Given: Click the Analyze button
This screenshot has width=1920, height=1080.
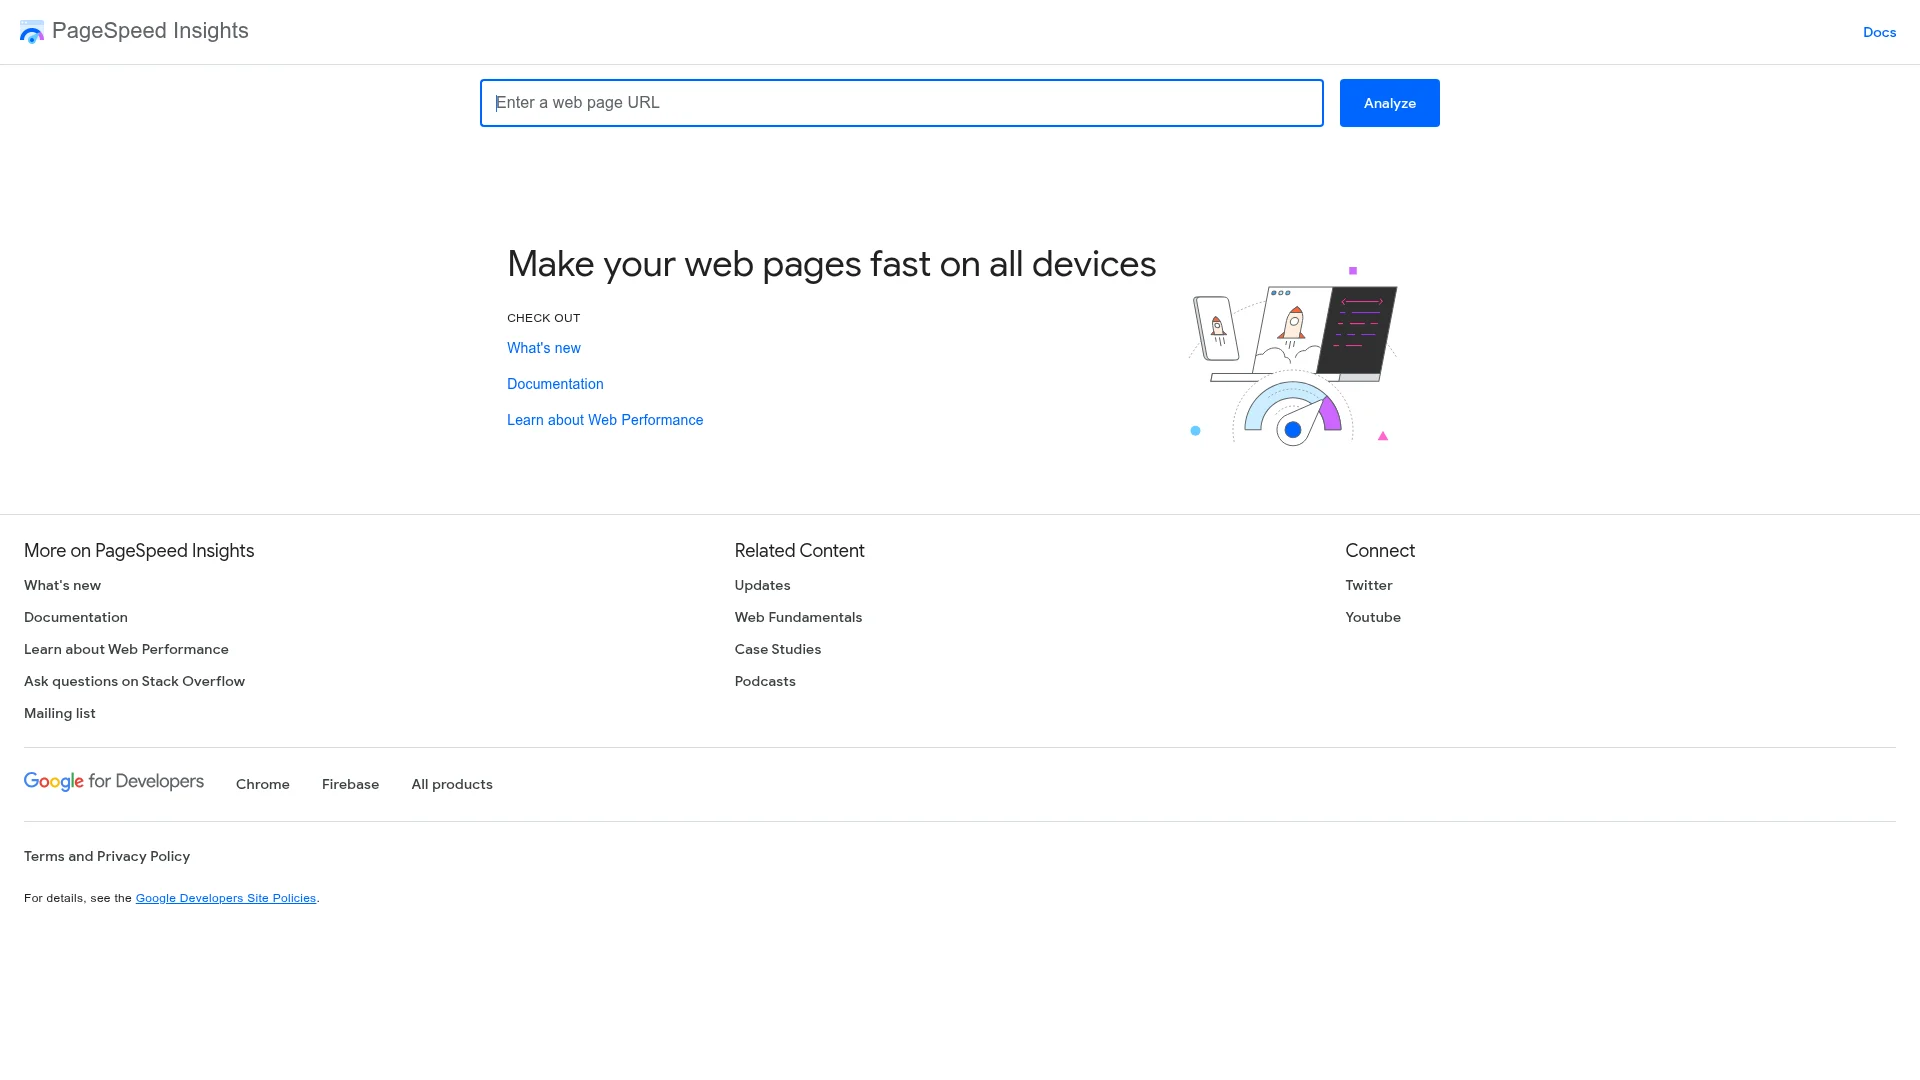Looking at the screenshot, I should (x=1389, y=103).
